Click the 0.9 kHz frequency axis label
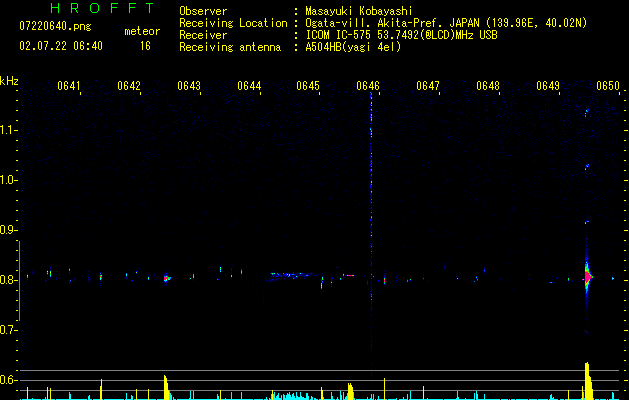 tap(8, 230)
